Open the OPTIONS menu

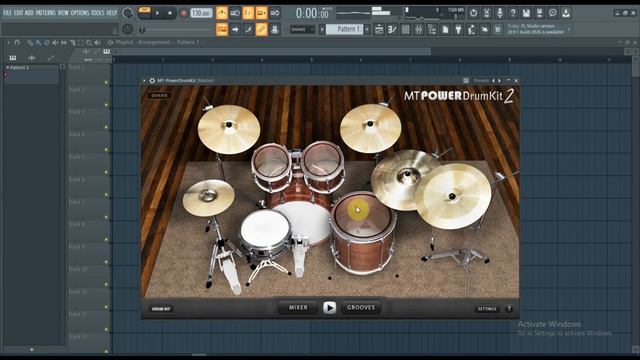point(80,13)
